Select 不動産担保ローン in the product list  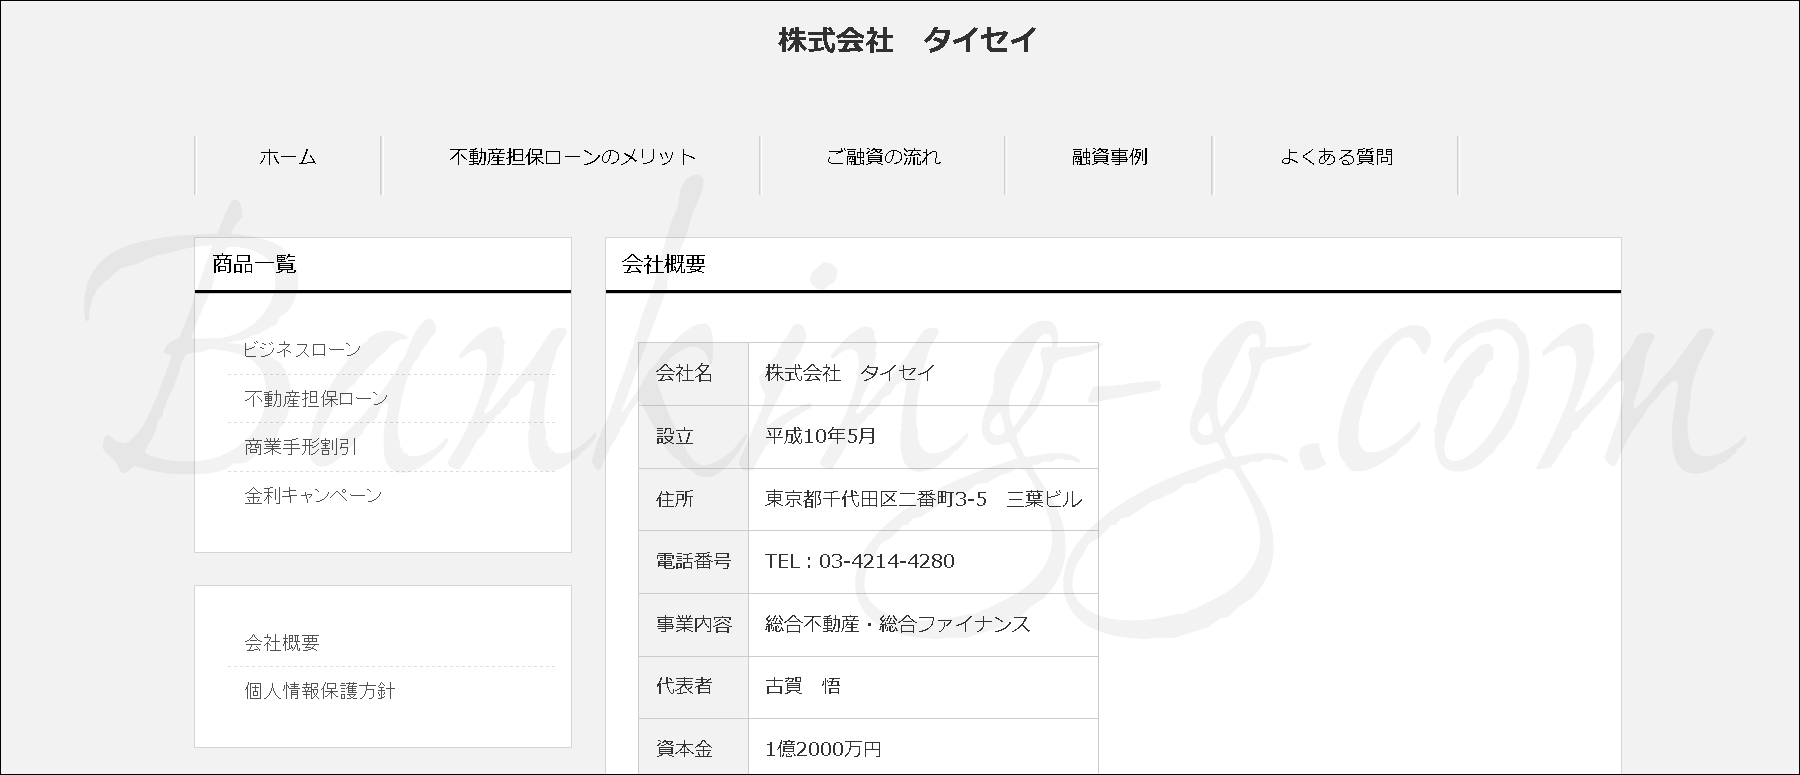[316, 399]
